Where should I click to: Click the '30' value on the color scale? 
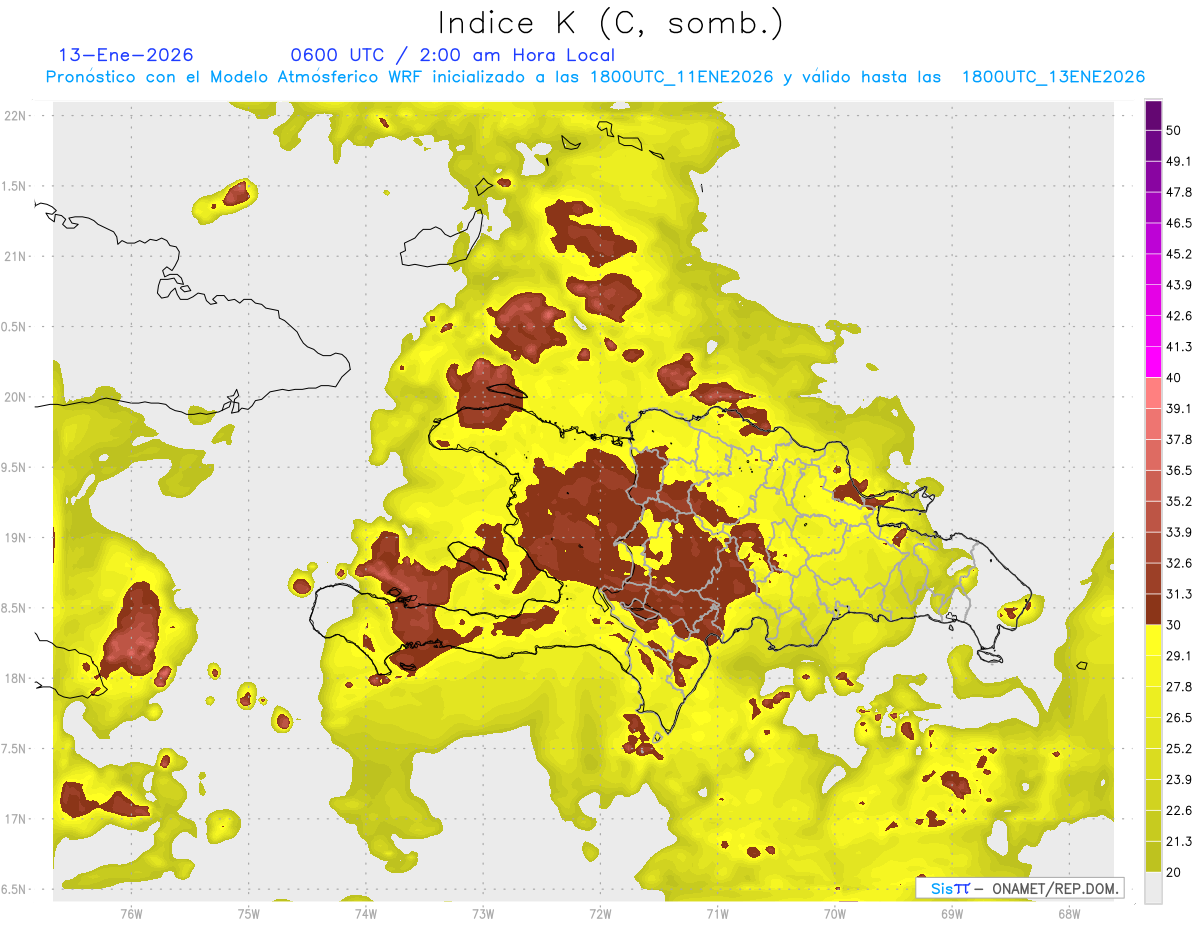click(x=1174, y=624)
